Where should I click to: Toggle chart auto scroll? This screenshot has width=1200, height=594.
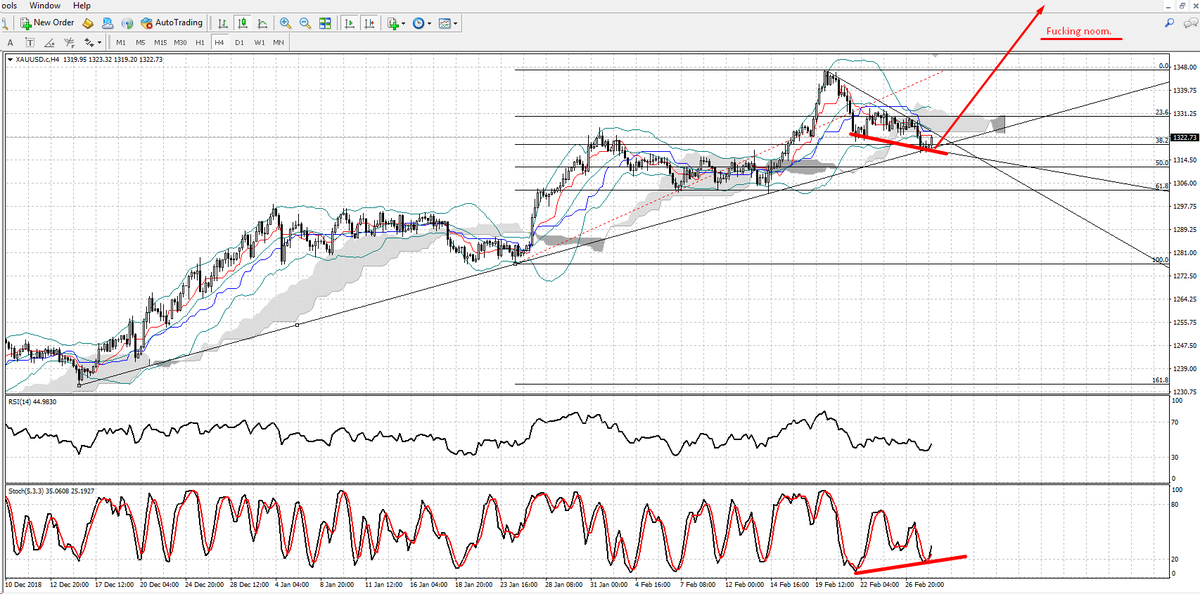click(x=349, y=23)
